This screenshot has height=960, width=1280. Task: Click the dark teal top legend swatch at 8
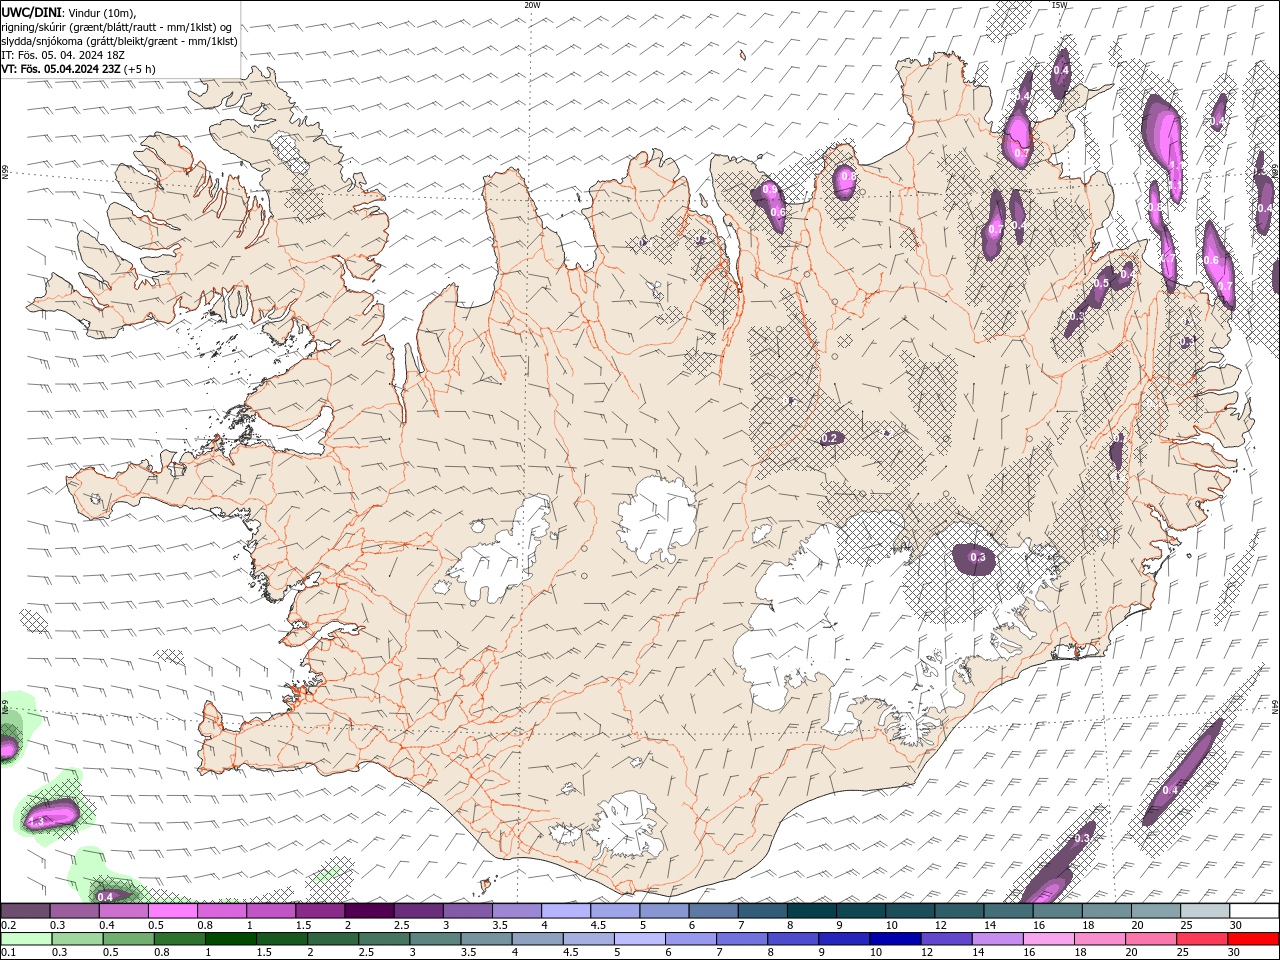tap(811, 911)
